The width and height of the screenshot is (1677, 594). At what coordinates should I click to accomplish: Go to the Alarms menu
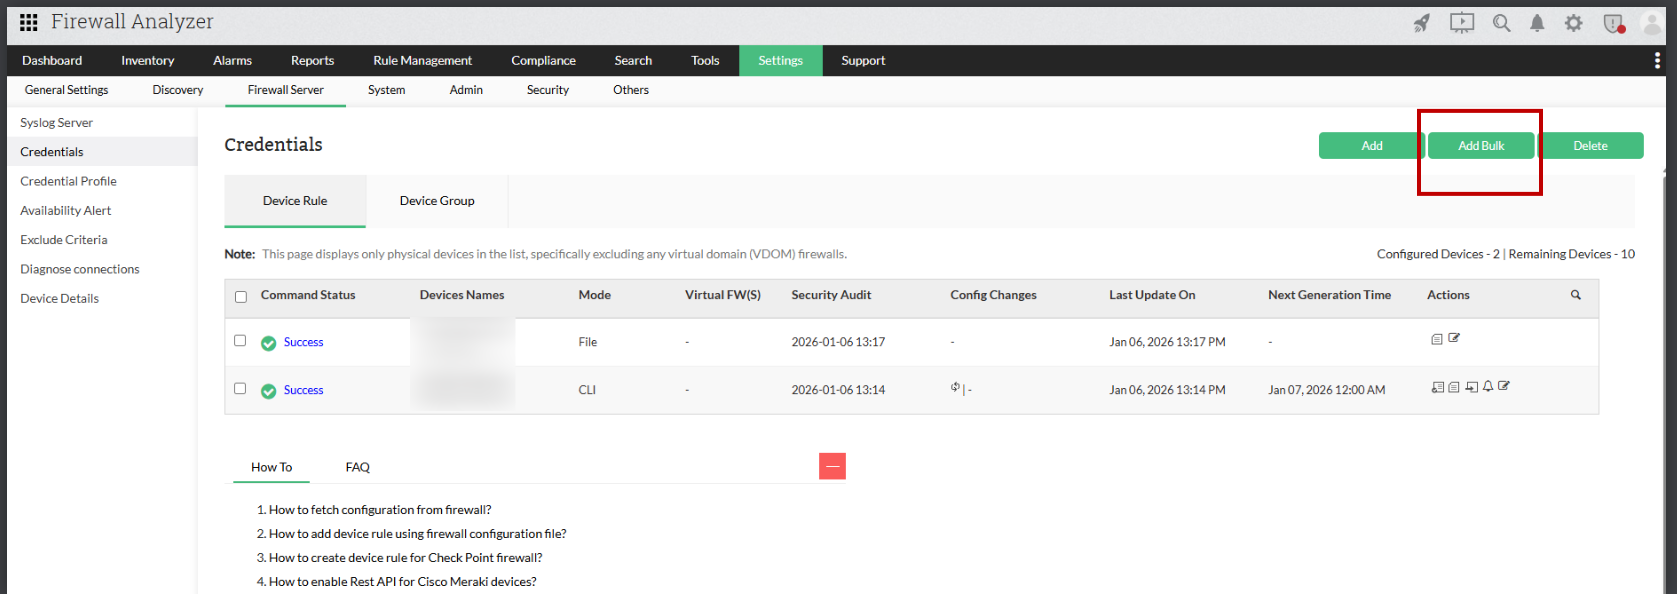(232, 61)
